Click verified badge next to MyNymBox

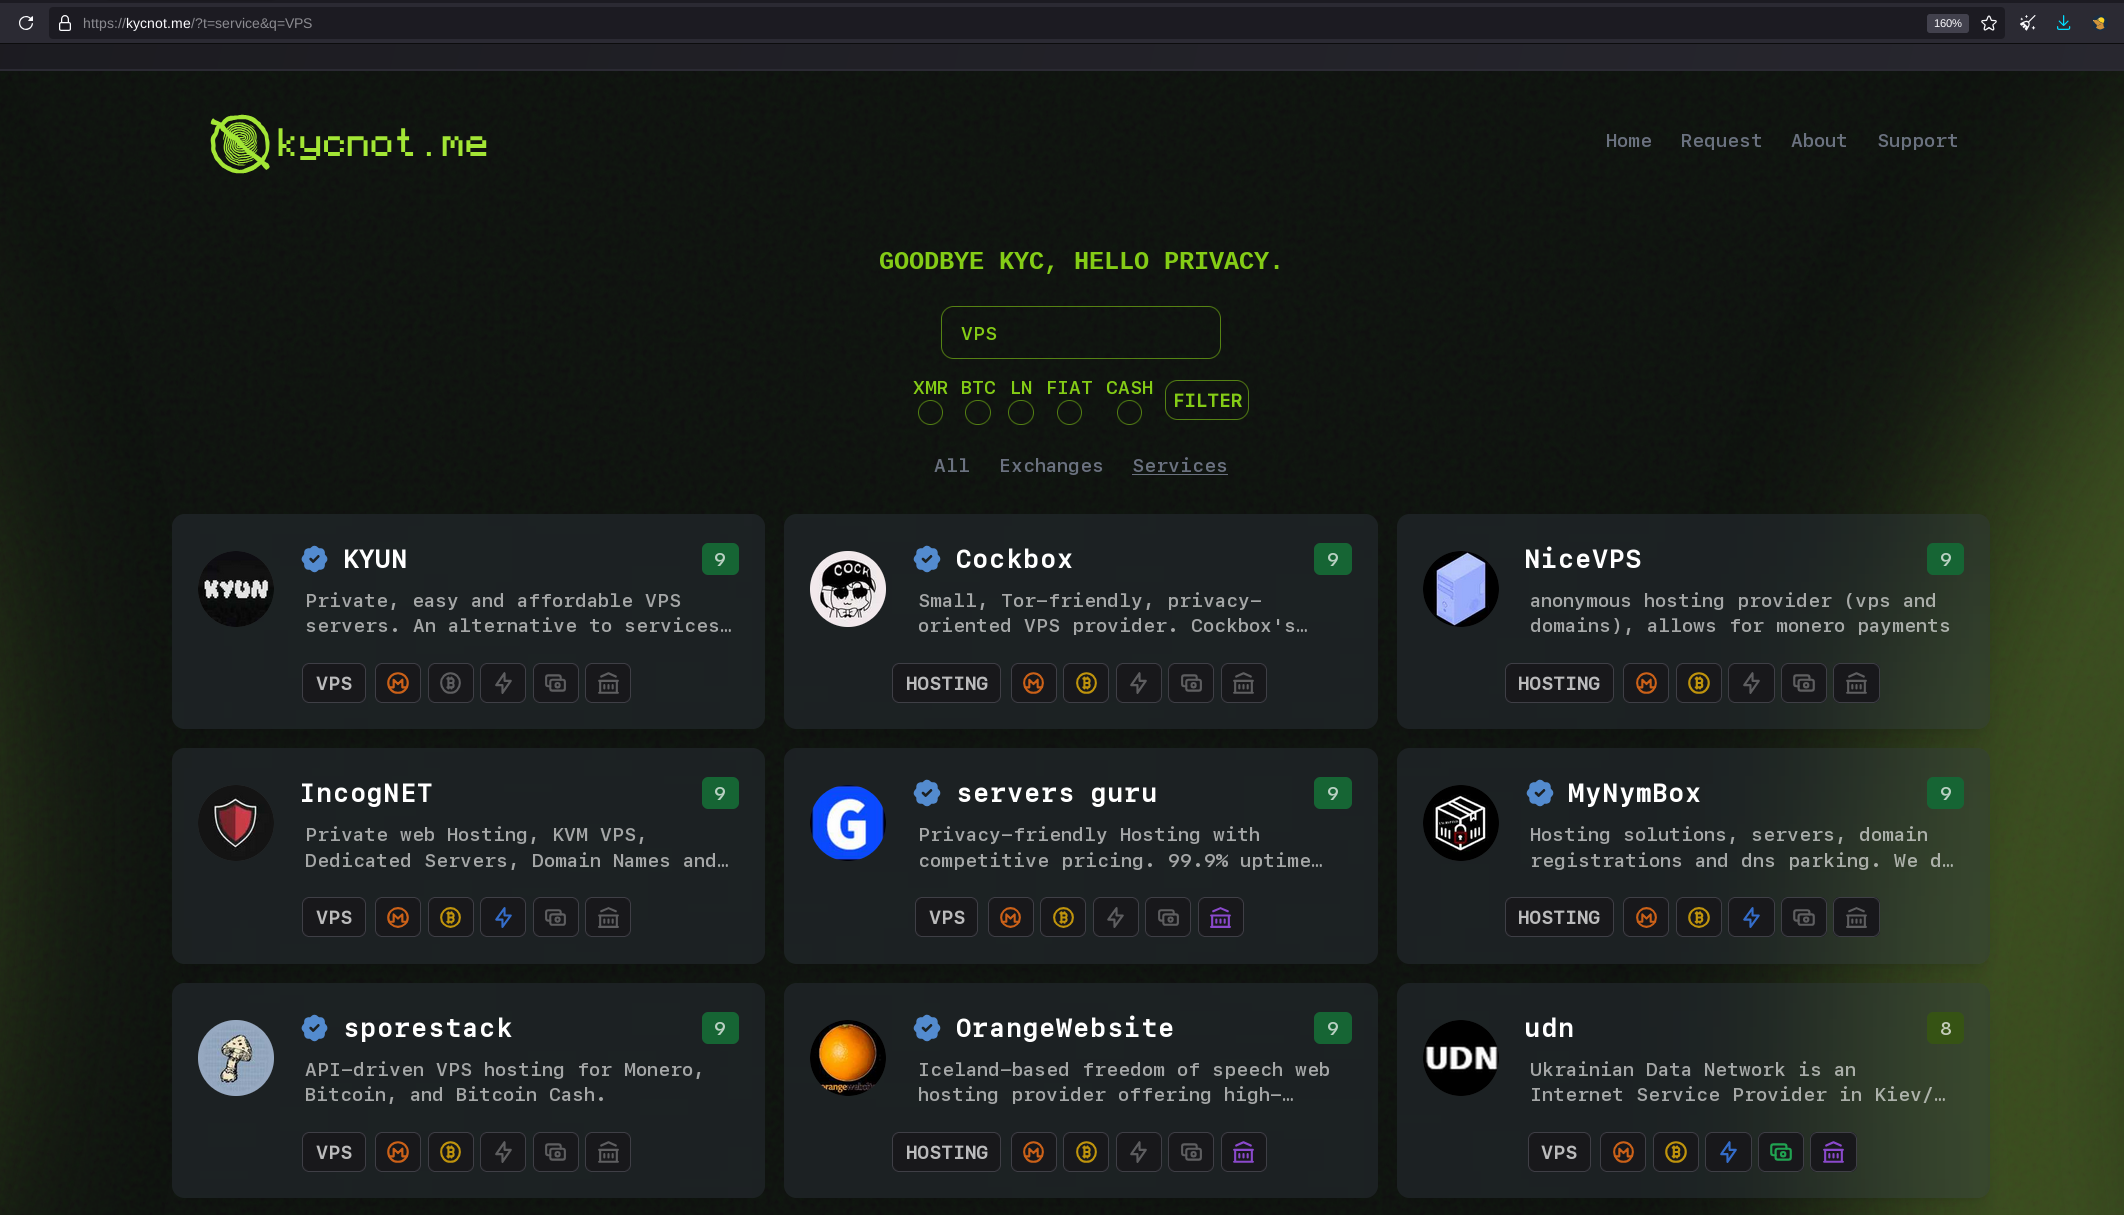[1540, 793]
